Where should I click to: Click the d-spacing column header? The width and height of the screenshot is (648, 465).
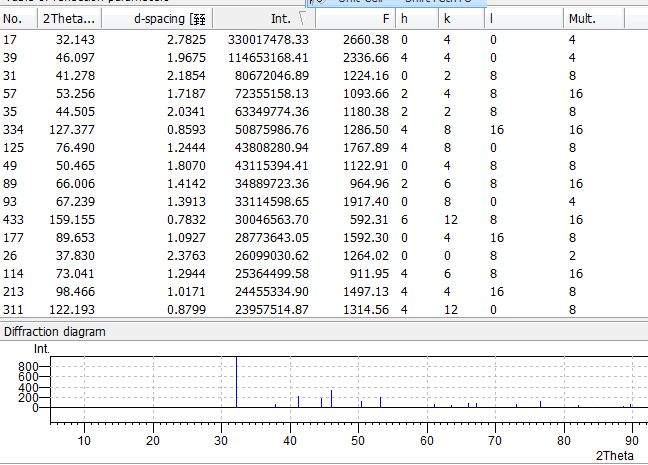tap(157, 19)
